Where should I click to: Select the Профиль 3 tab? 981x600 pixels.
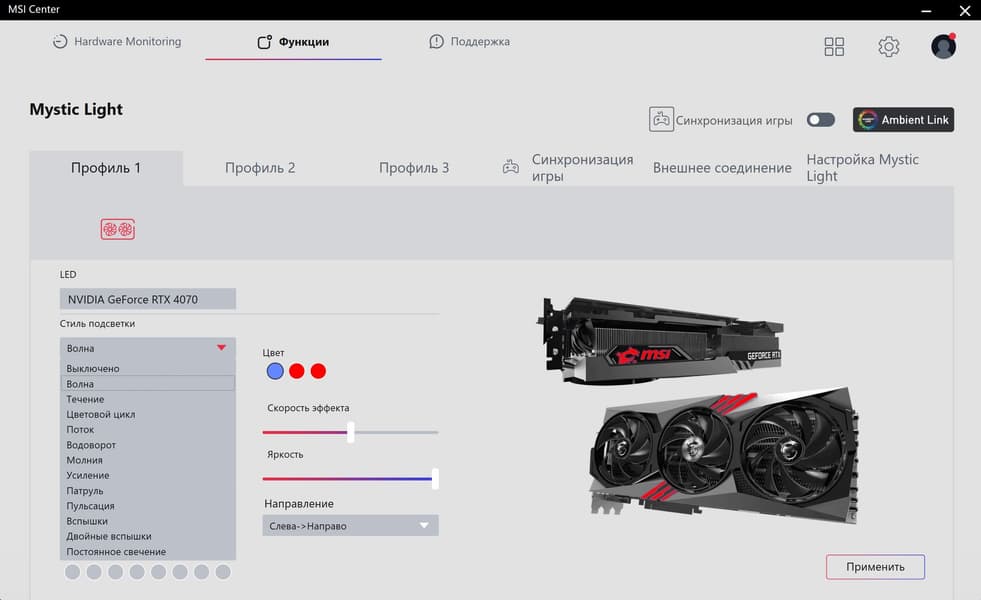414,168
